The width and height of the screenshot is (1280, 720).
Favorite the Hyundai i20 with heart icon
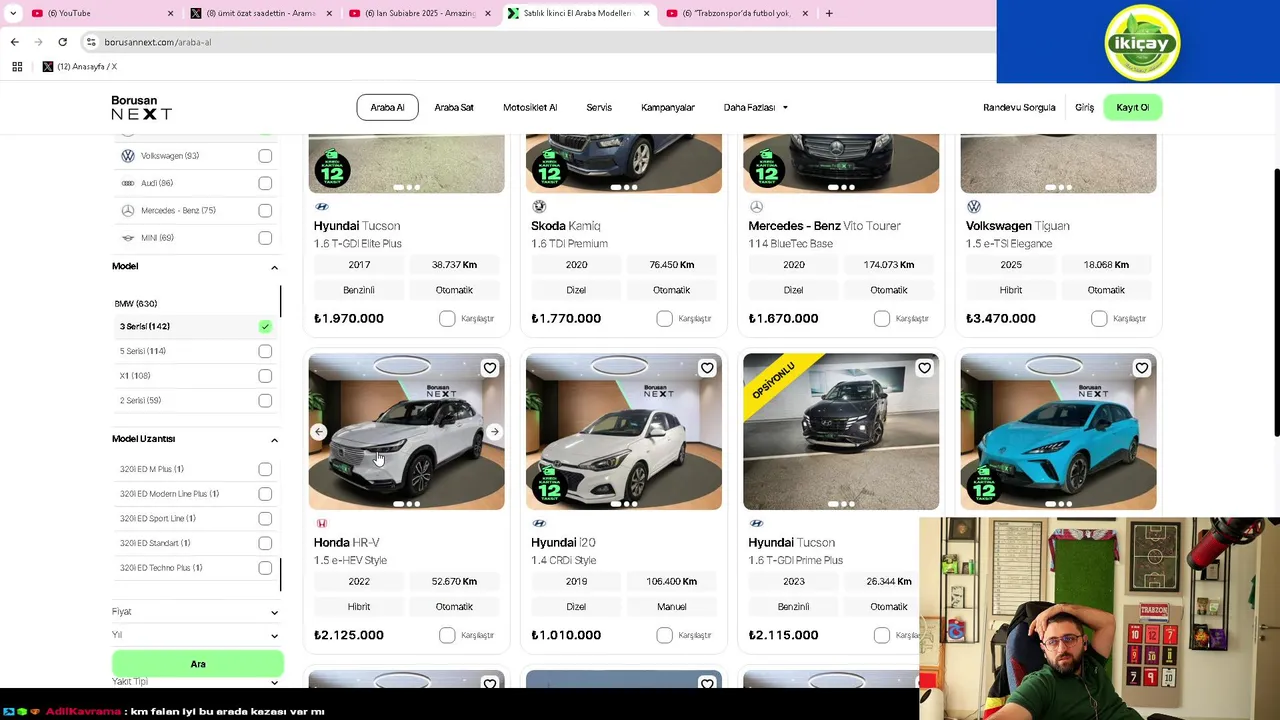click(x=707, y=368)
